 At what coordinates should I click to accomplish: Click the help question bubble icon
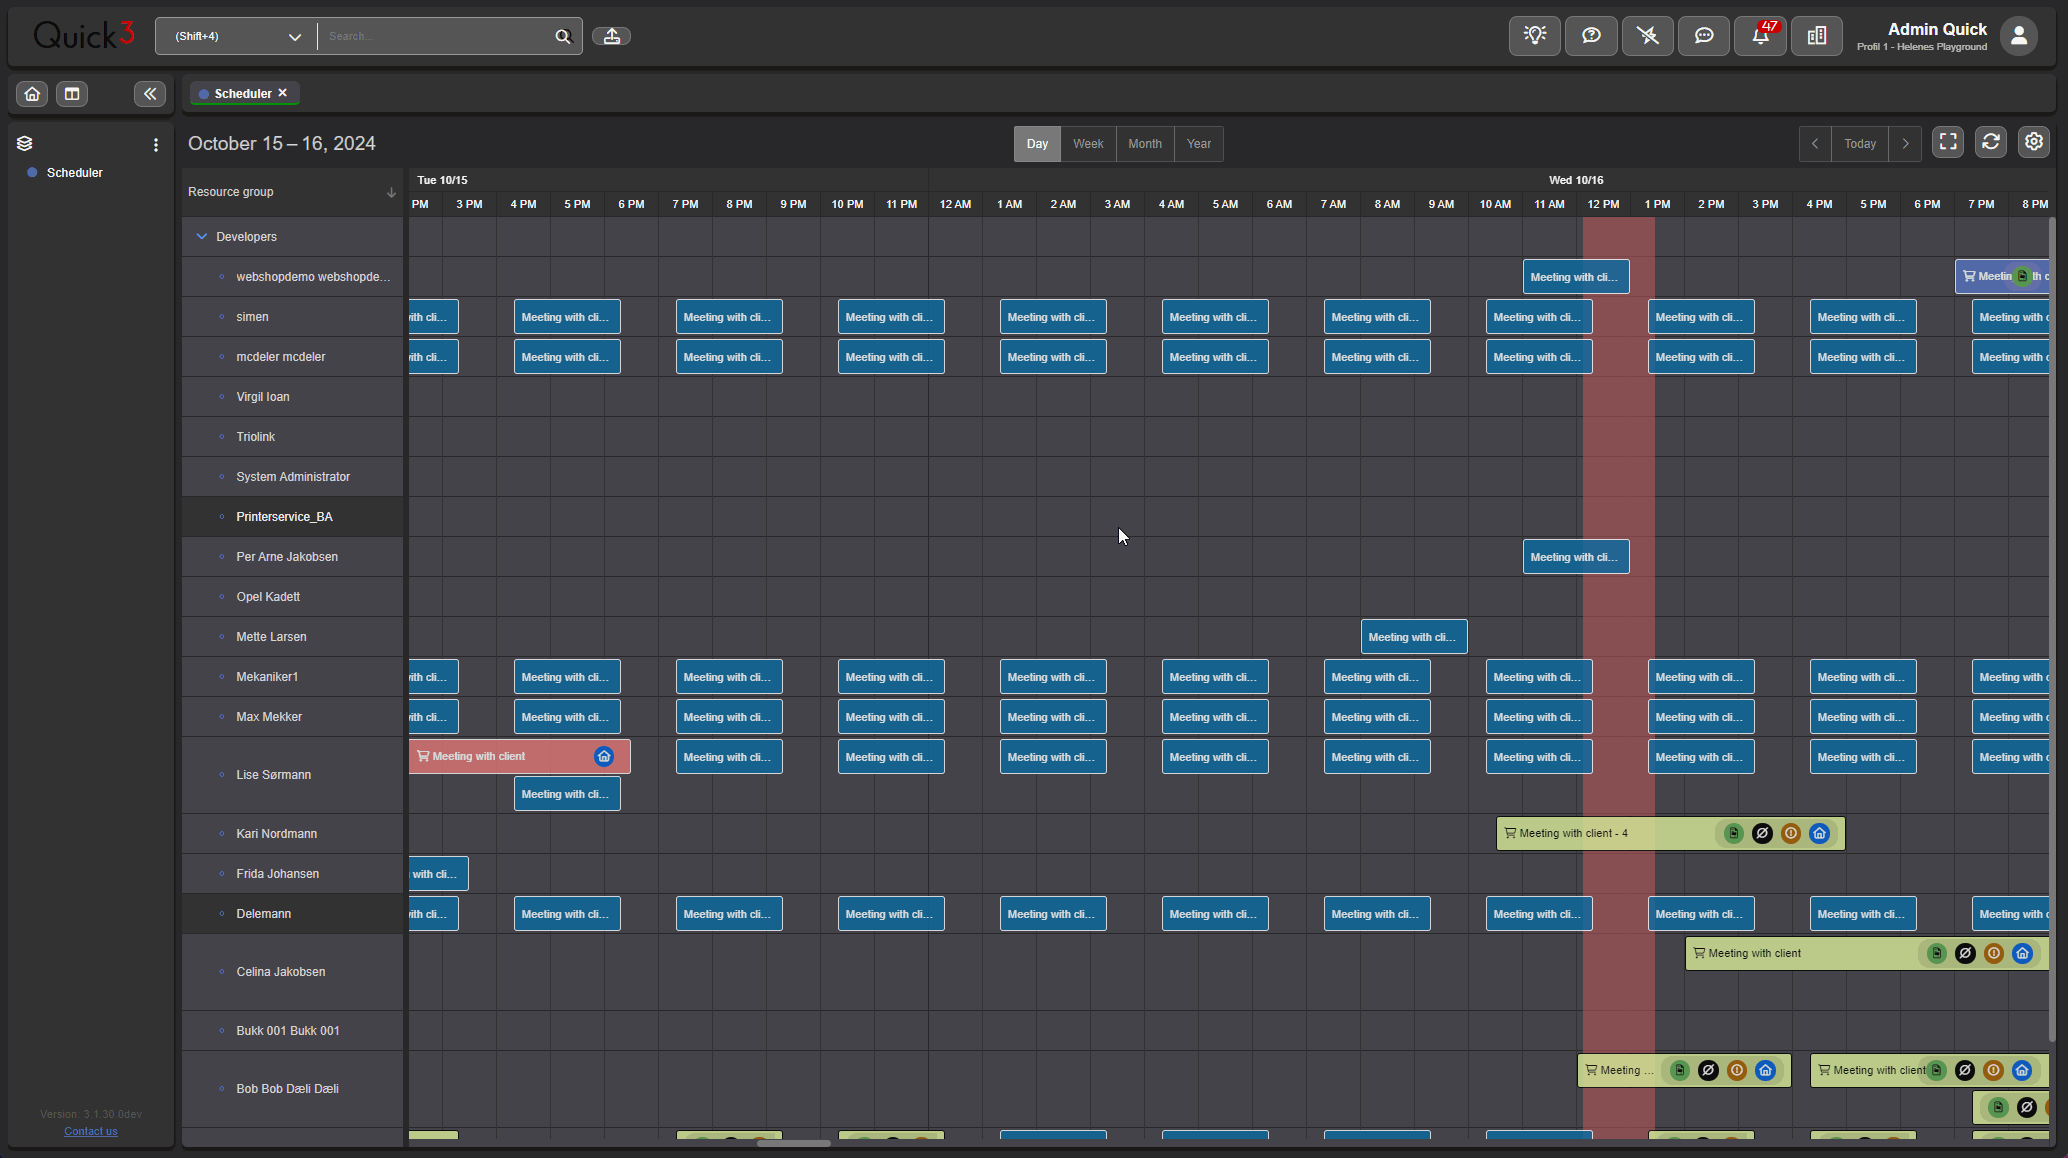[1591, 36]
